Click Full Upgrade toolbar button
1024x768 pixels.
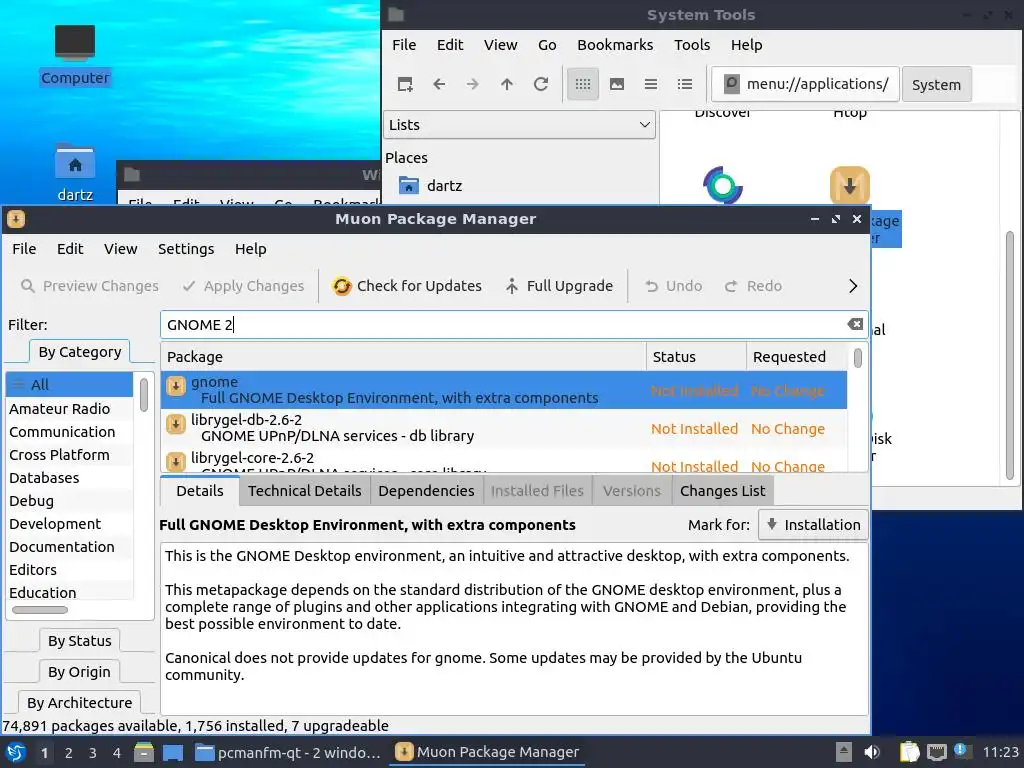[560, 286]
